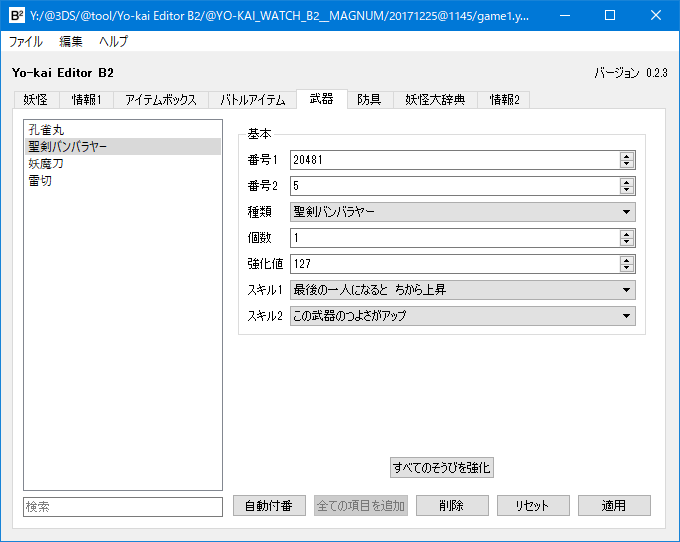Open the ファイル menu
Screen dimensions: 680x542
[x=26, y=42]
